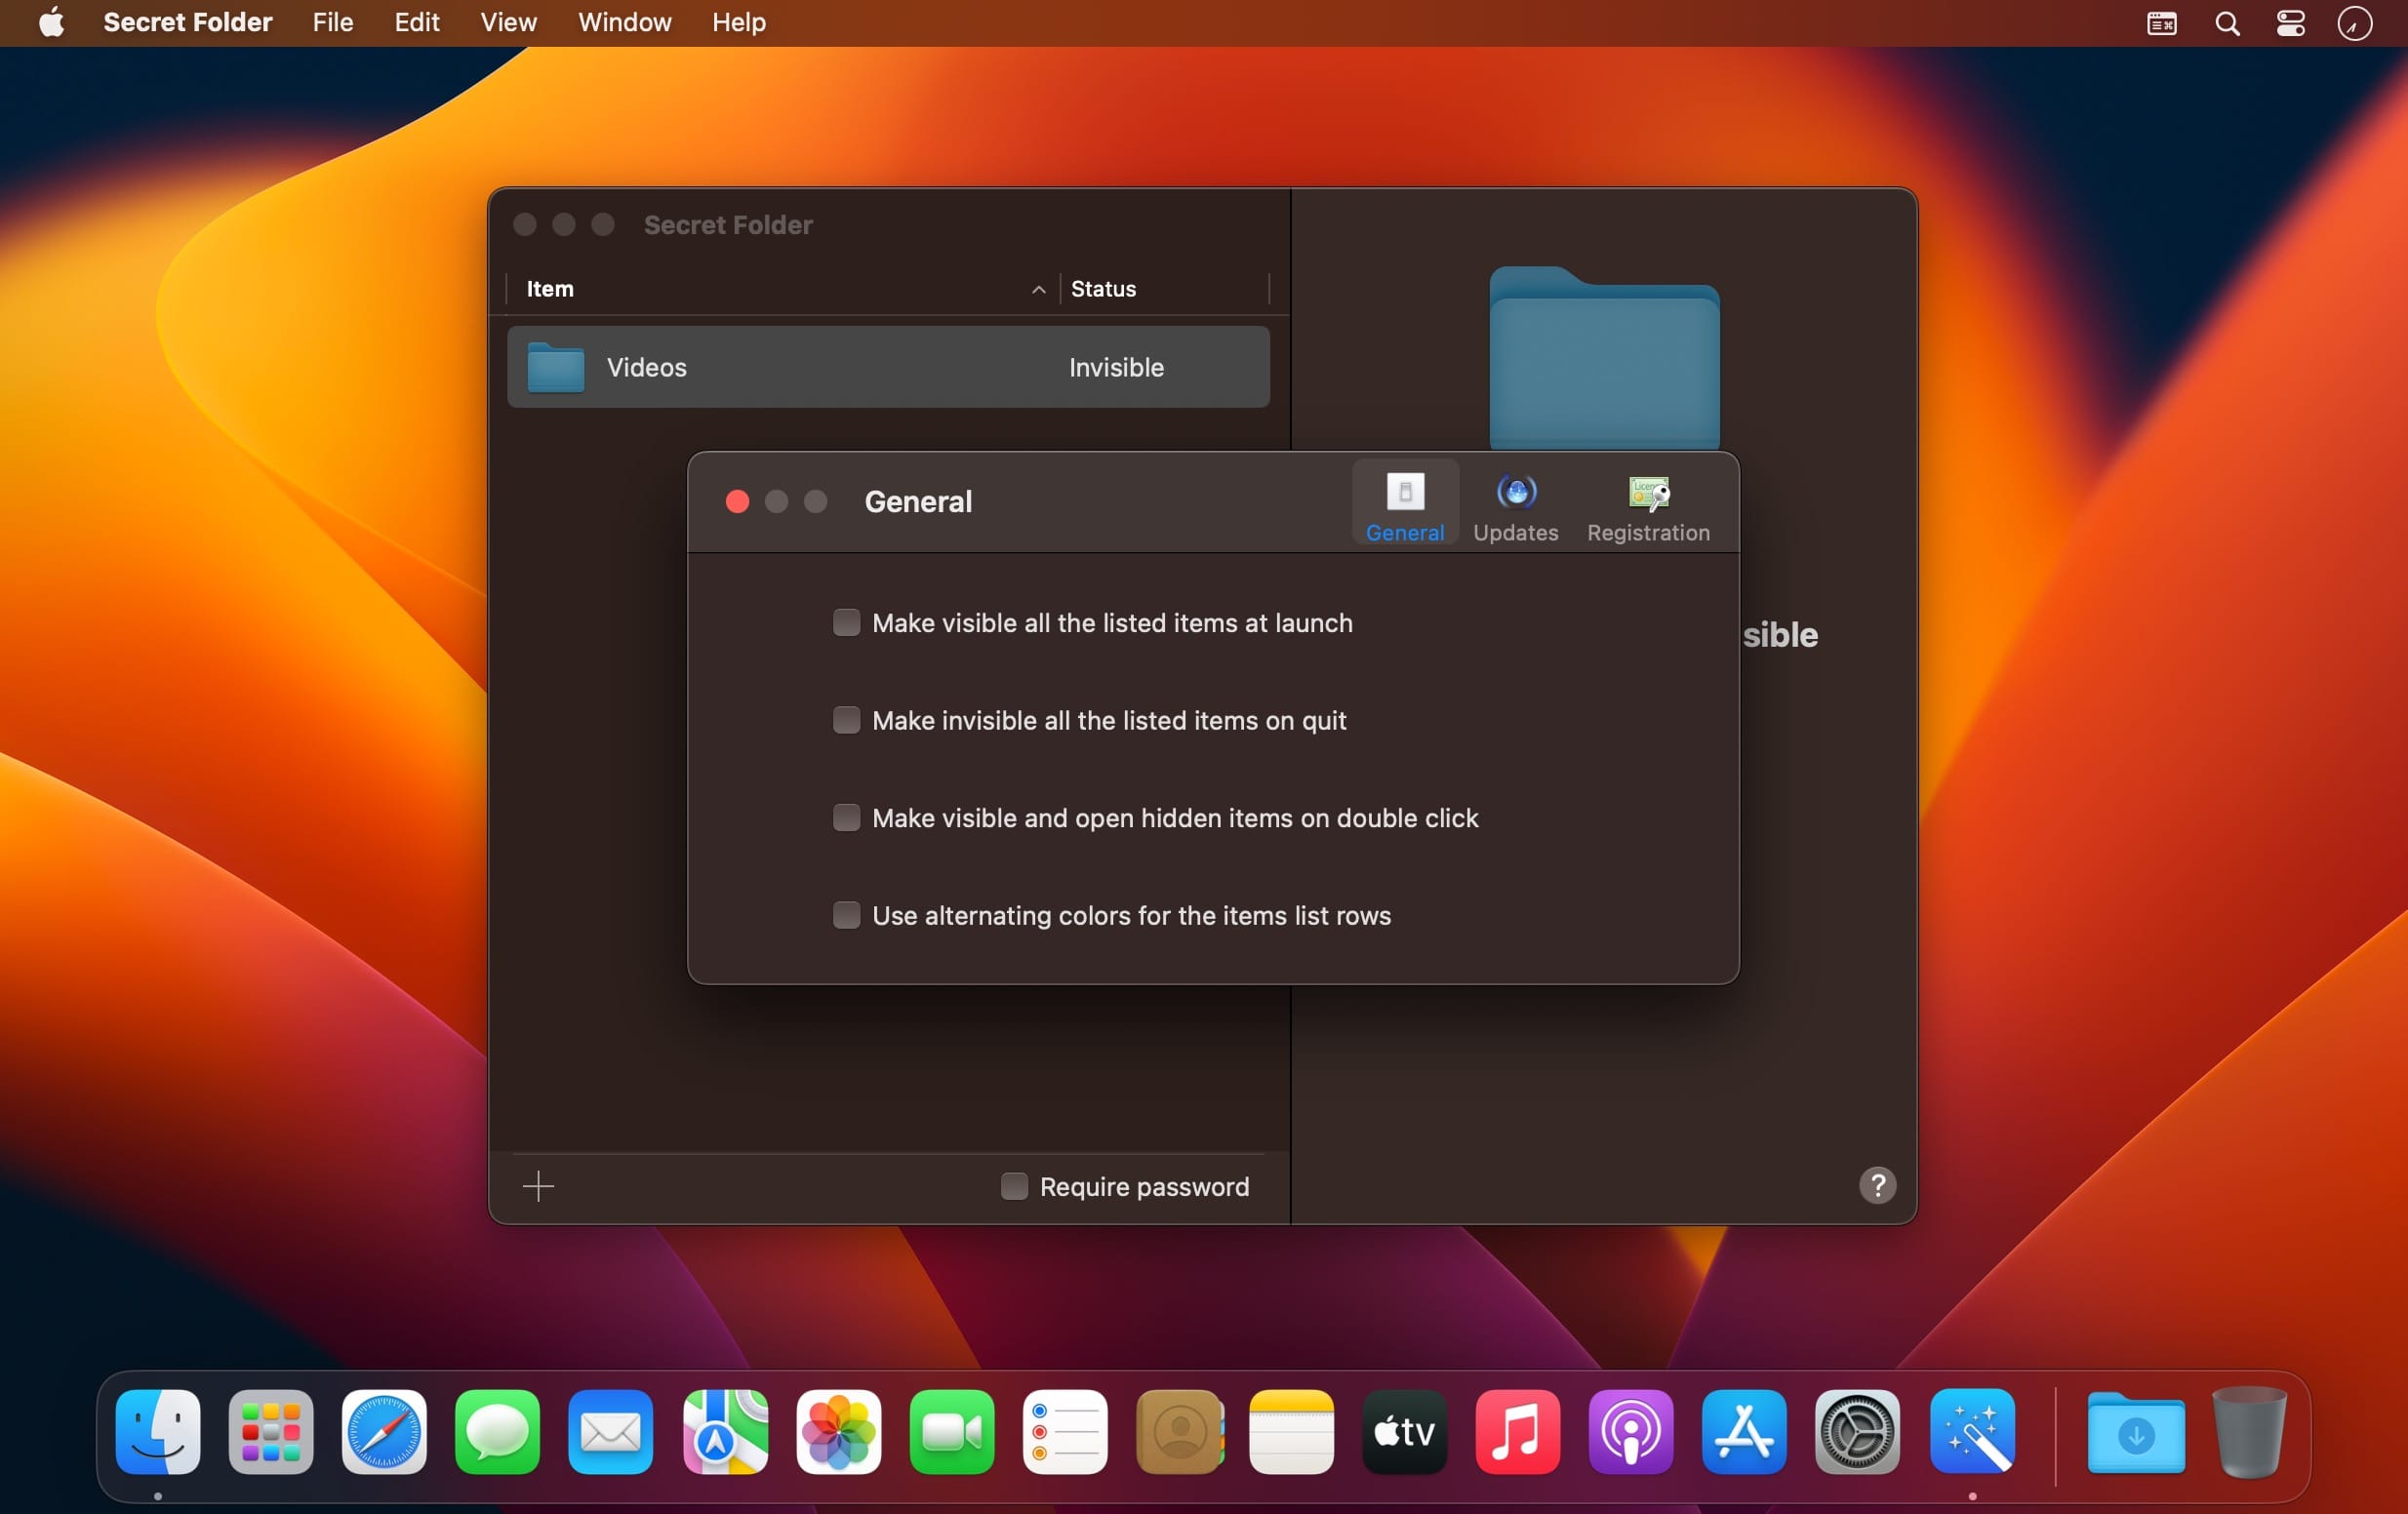Open System Settings from the Dock
Image resolution: width=2408 pixels, height=1514 pixels.
pyautogui.click(x=1858, y=1432)
